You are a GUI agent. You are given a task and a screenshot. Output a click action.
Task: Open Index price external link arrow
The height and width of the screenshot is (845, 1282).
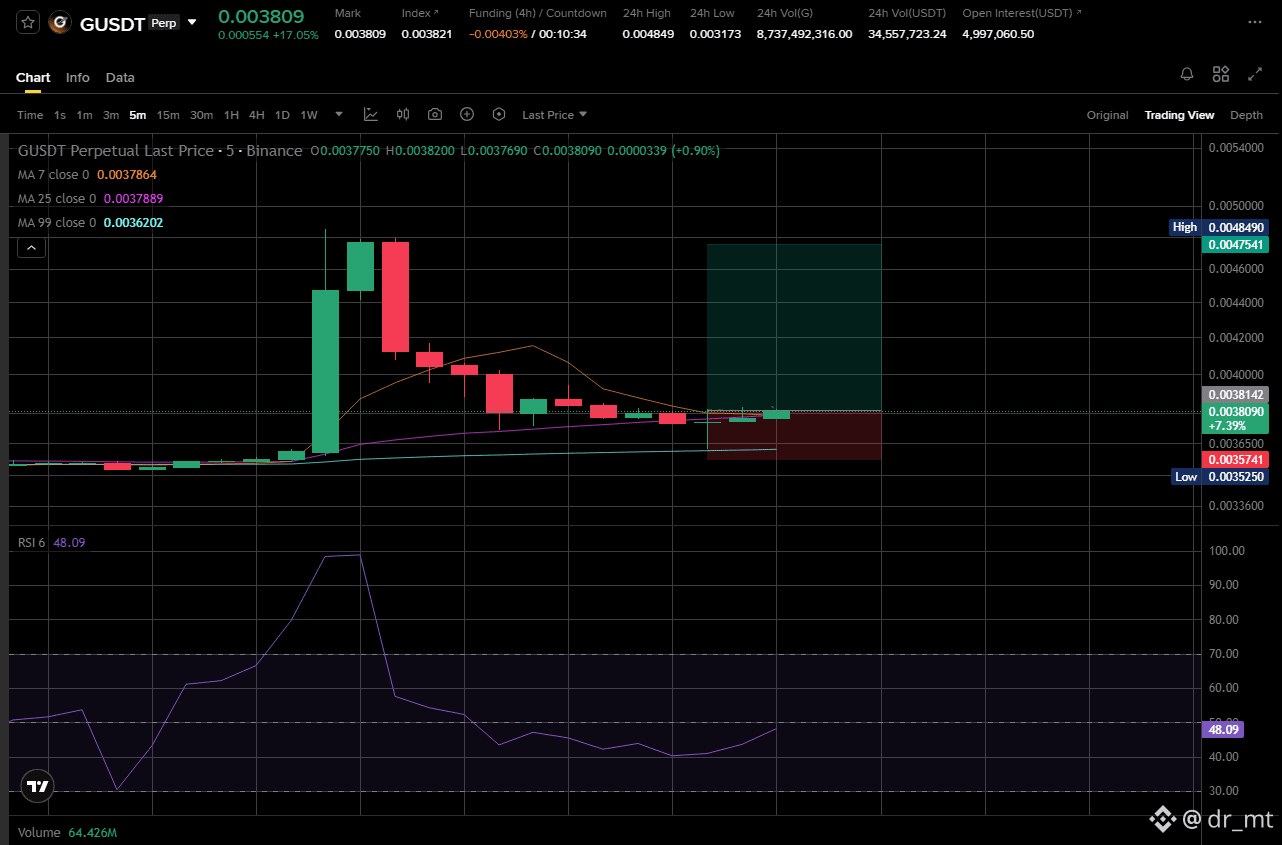point(437,13)
